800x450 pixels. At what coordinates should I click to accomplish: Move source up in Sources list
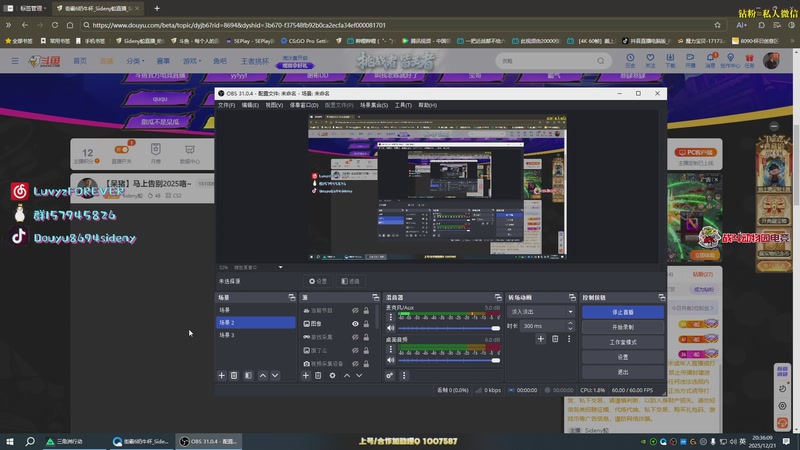pos(347,376)
